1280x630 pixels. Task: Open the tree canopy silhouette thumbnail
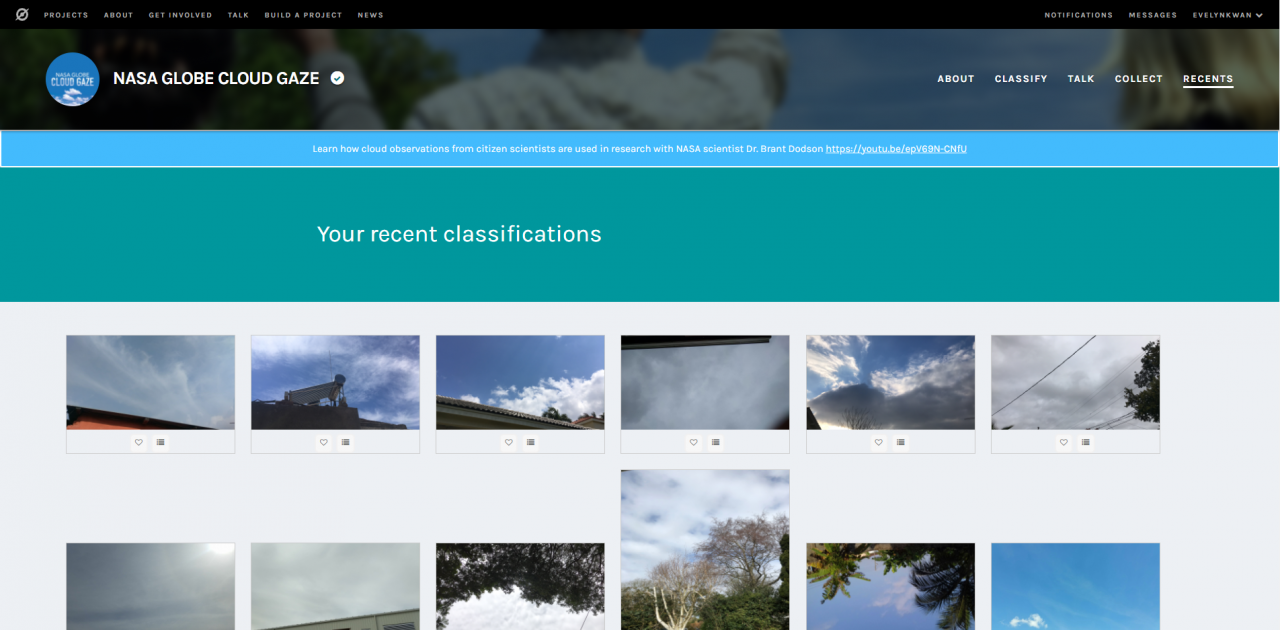[x=520, y=586]
